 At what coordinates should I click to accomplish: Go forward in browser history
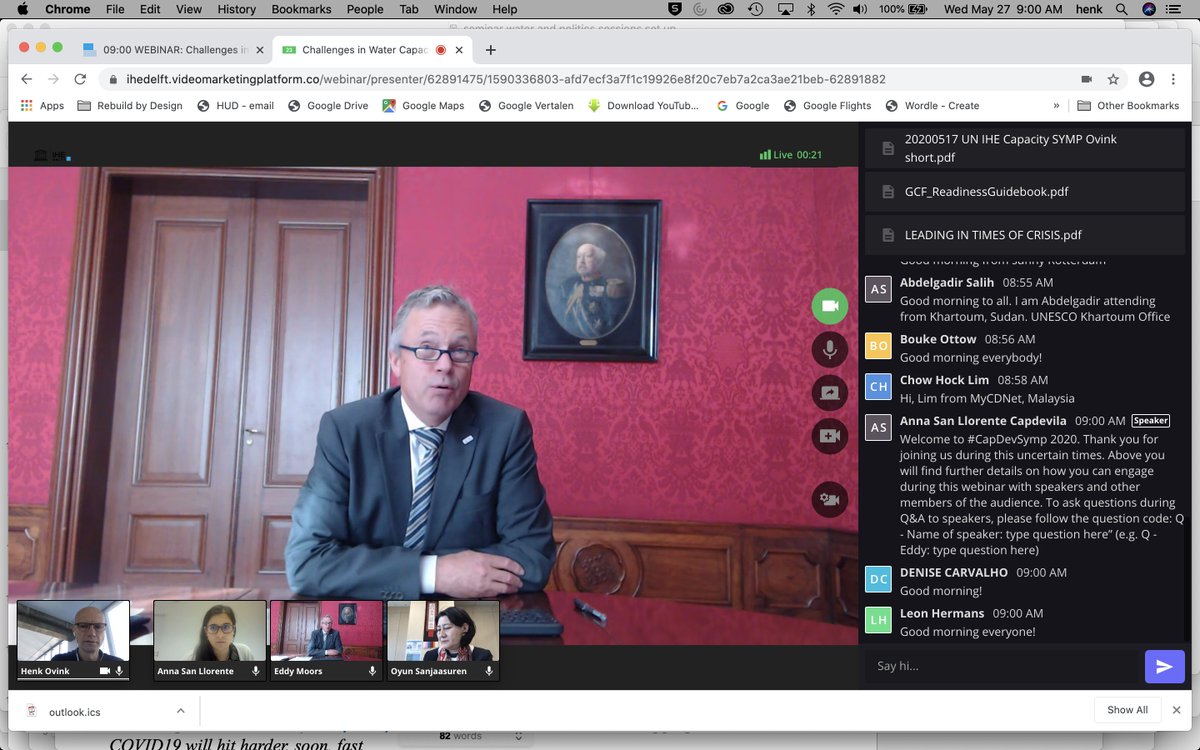tap(53, 79)
